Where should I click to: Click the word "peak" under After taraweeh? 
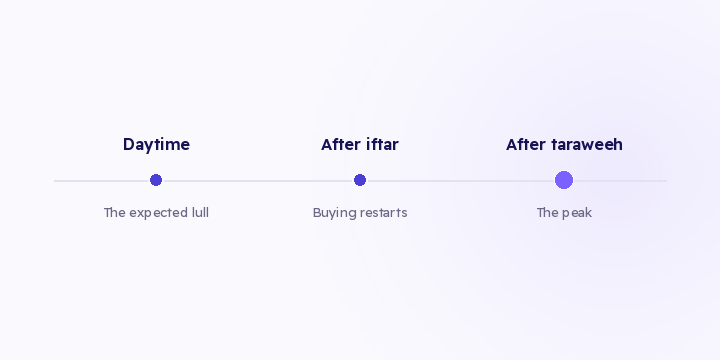(x=577, y=213)
